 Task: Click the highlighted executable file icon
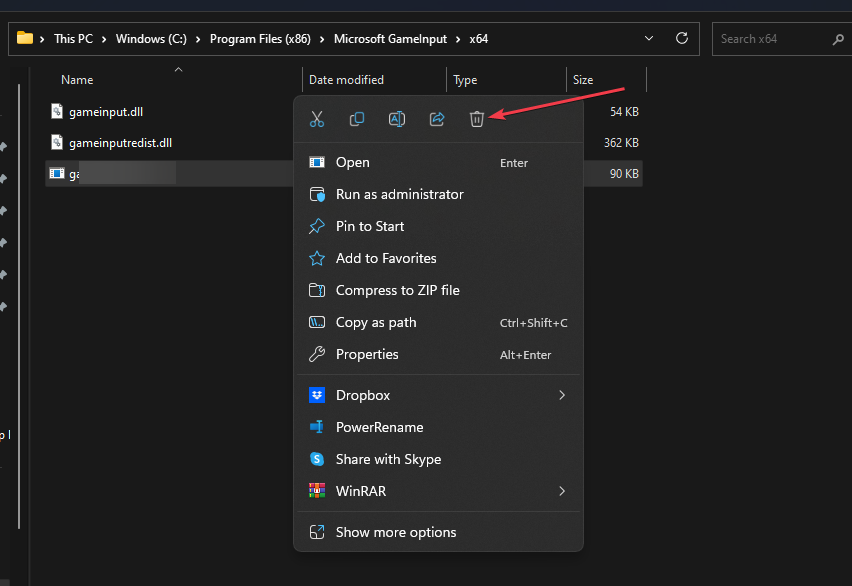[57, 173]
